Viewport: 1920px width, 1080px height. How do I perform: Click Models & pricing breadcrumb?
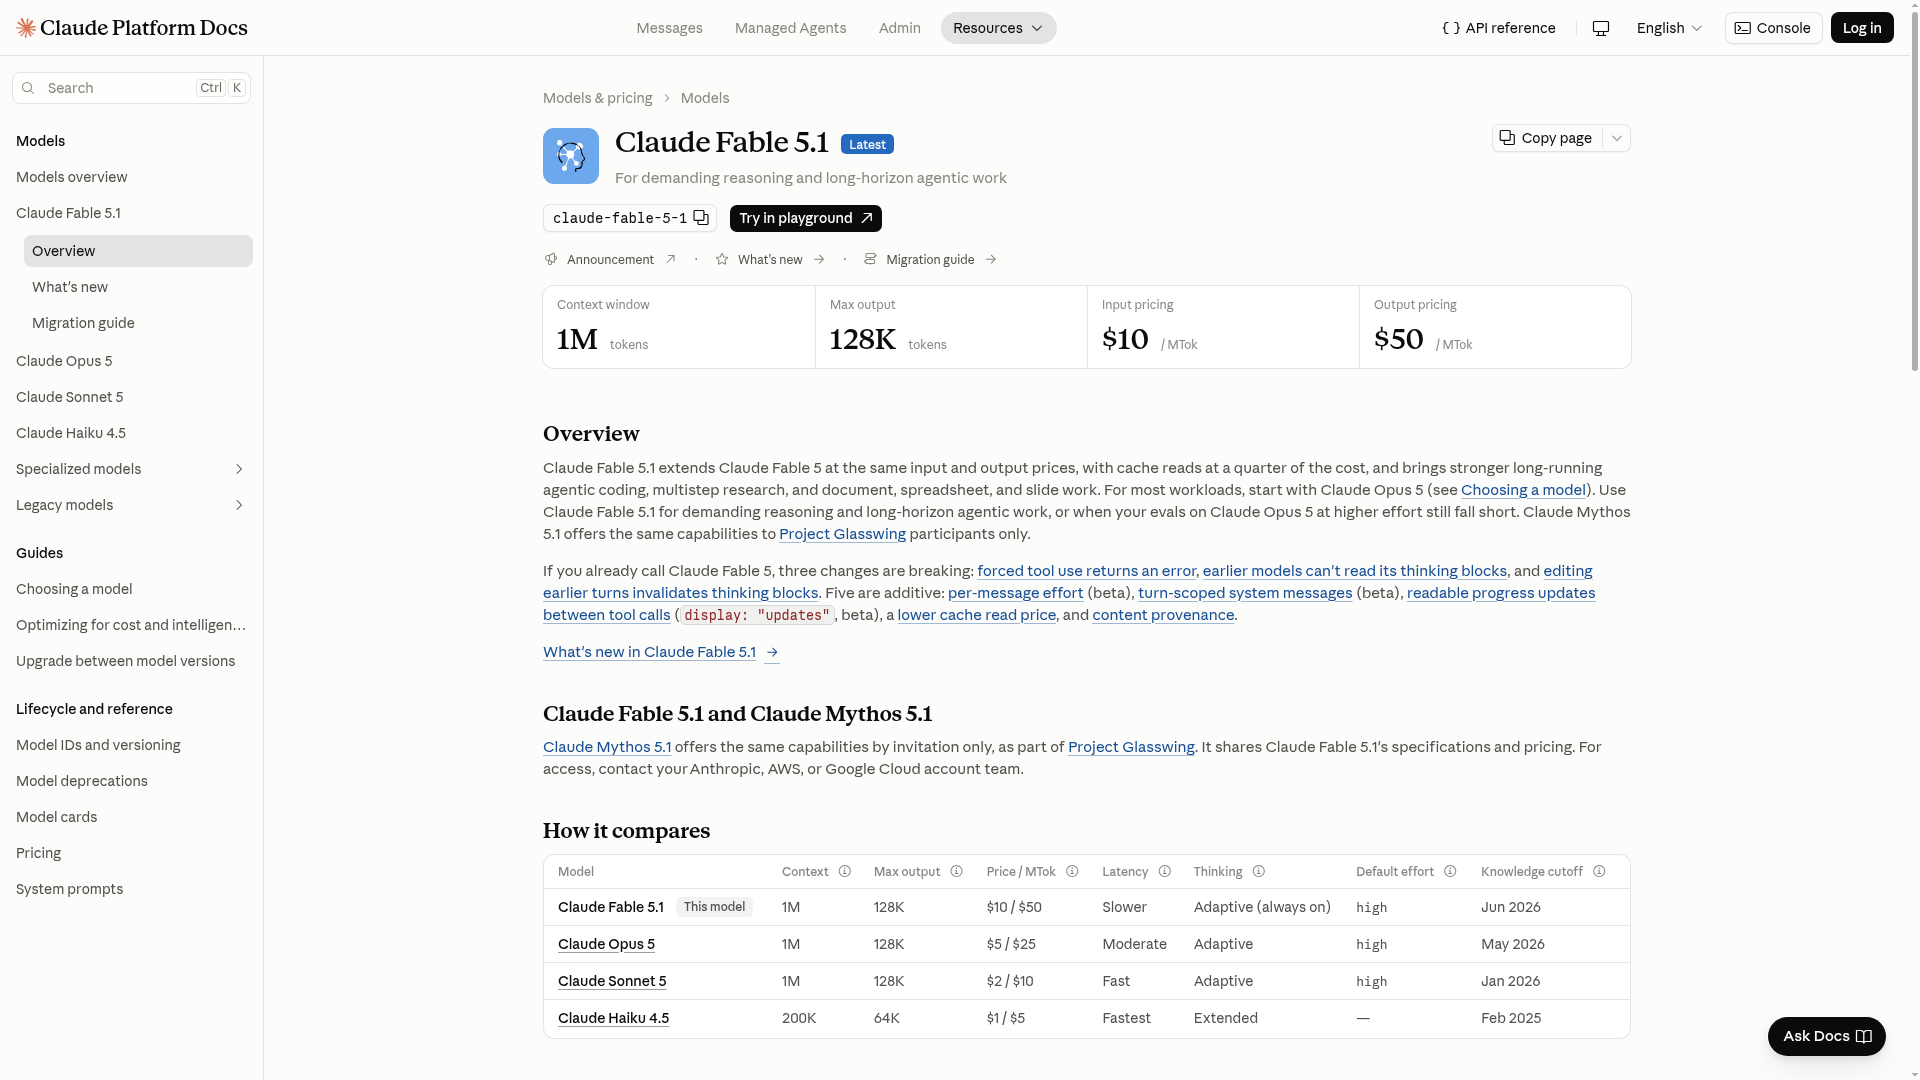[598, 98]
